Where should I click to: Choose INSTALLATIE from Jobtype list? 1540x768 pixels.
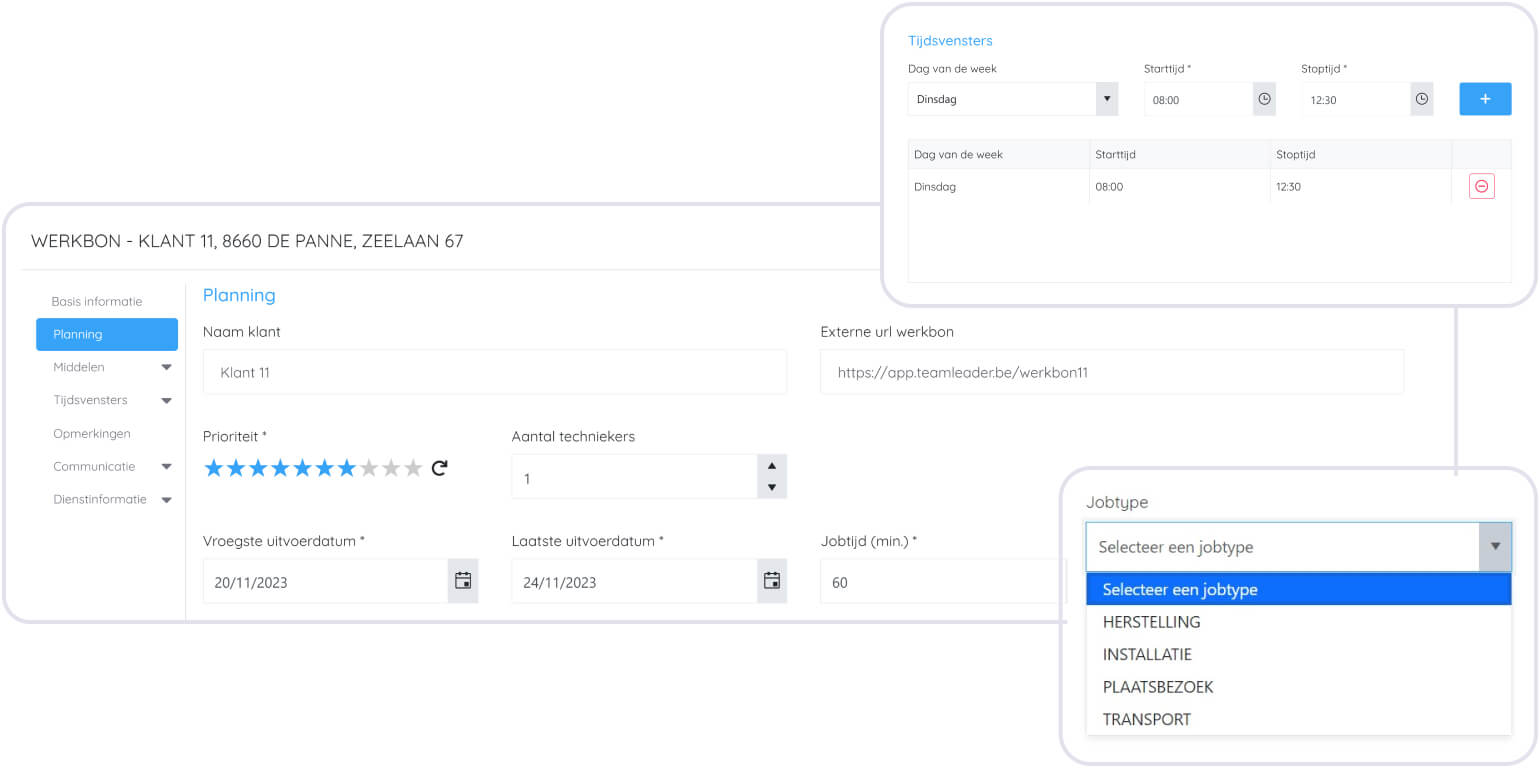(x=1298, y=654)
